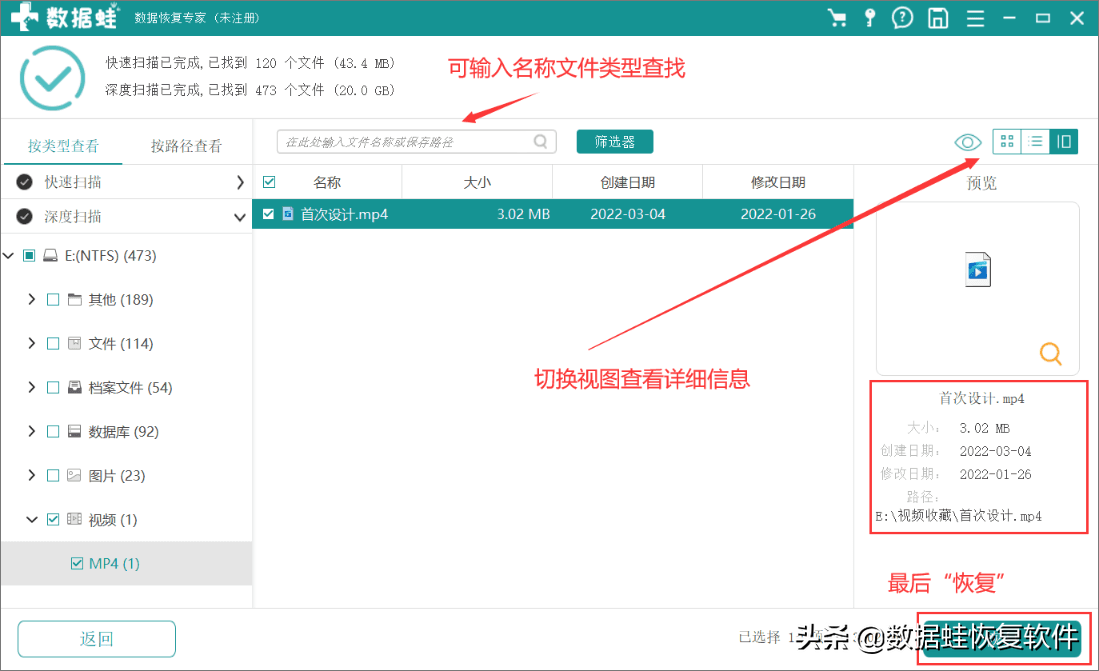The width and height of the screenshot is (1099, 671).
Task: Click the orange magnifier preview icon
Action: (1050, 353)
